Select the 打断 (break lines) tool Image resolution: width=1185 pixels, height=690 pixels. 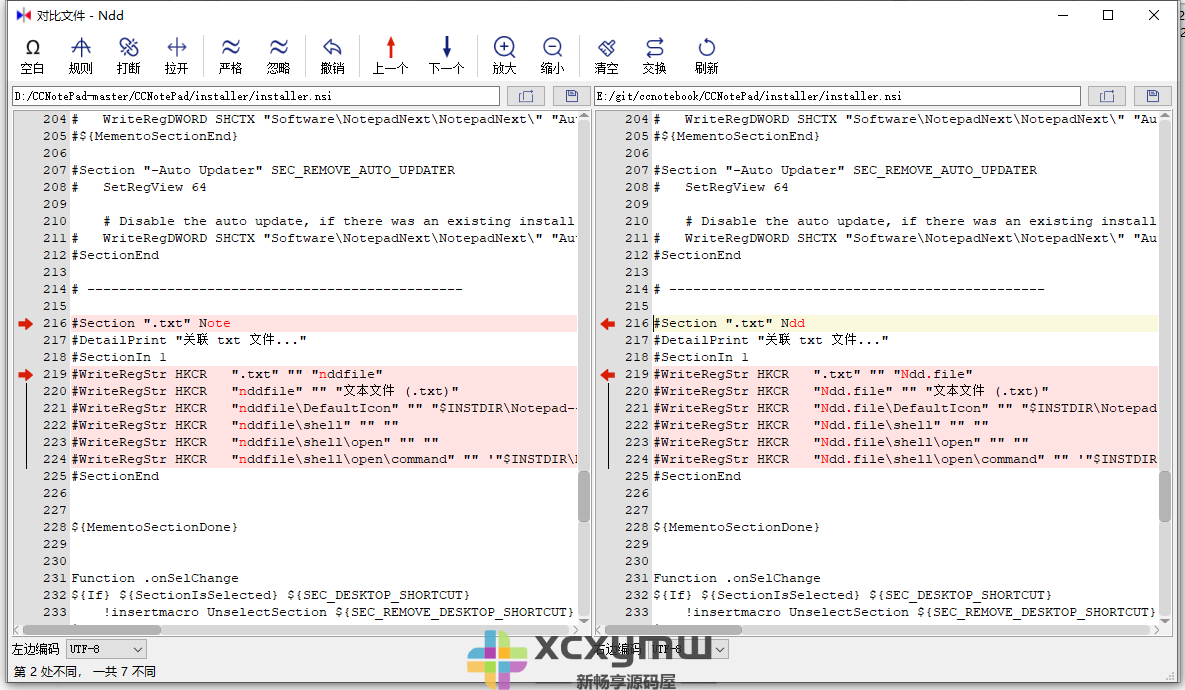point(128,55)
